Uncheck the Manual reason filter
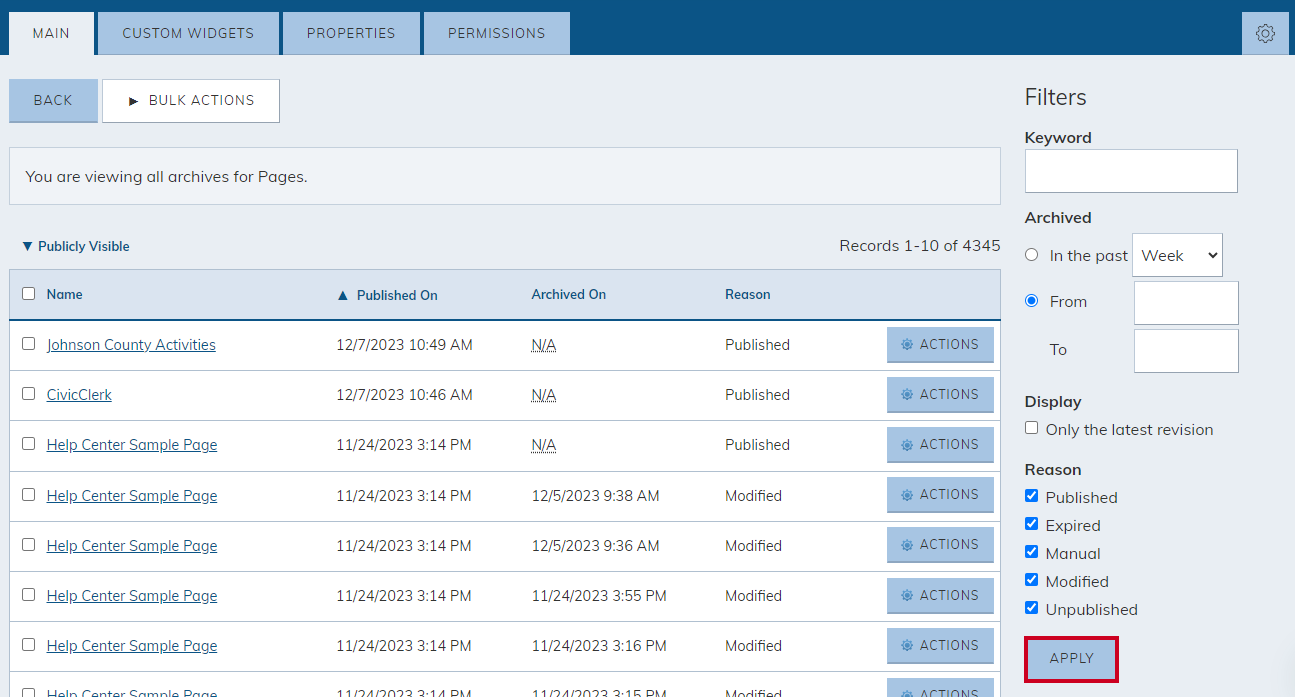 click(1032, 552)
